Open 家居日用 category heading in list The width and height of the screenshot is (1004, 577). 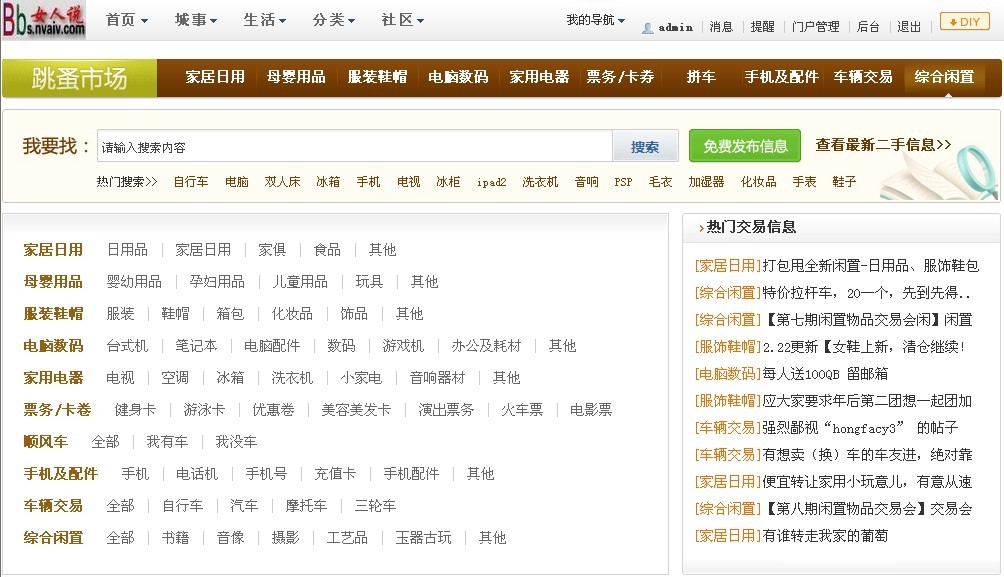point(53,250)
